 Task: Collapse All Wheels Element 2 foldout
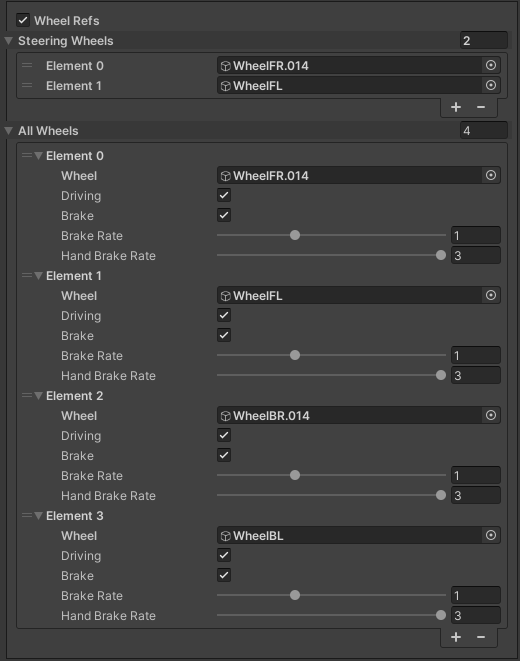tap(38, 396)
